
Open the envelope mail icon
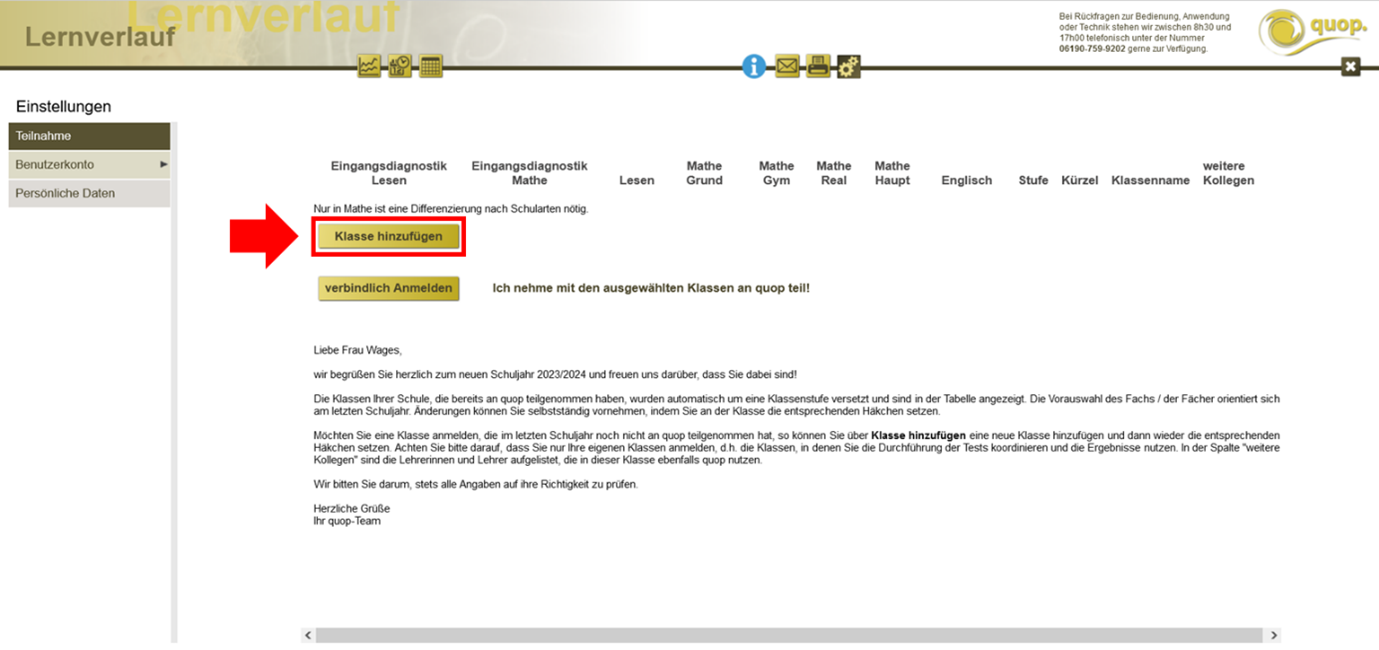(787, 67)
